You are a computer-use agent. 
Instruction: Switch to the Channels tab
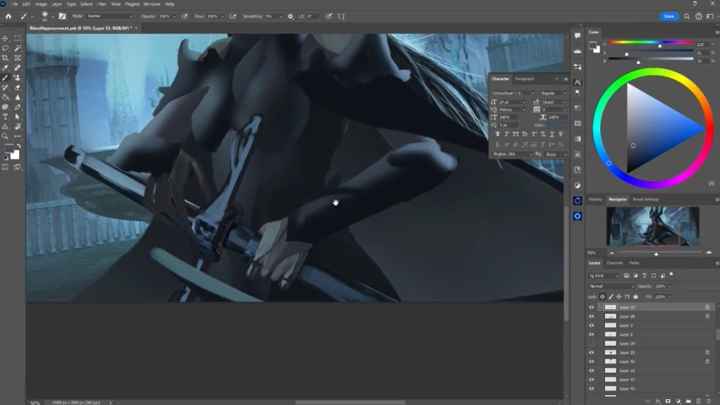pos(614,263)
